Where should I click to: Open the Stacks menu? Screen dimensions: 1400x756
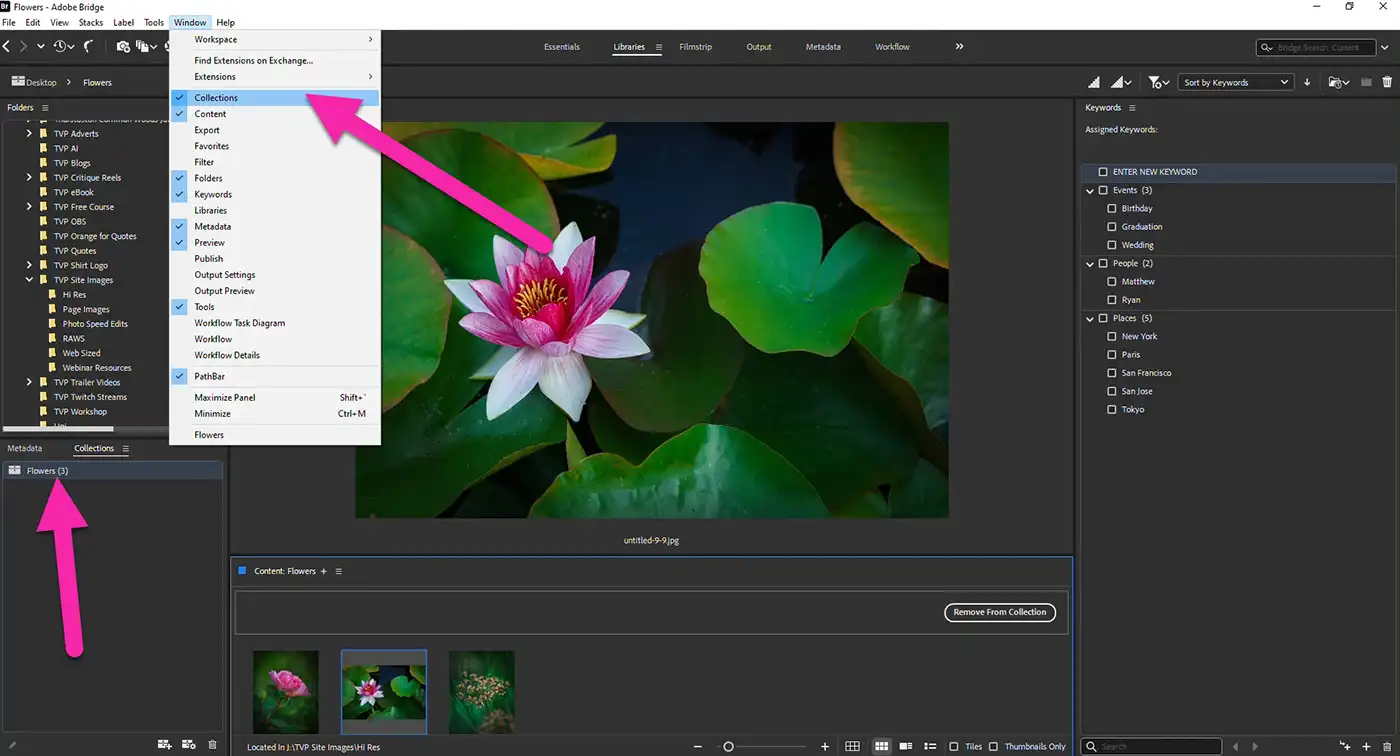[x=91, y=22]
